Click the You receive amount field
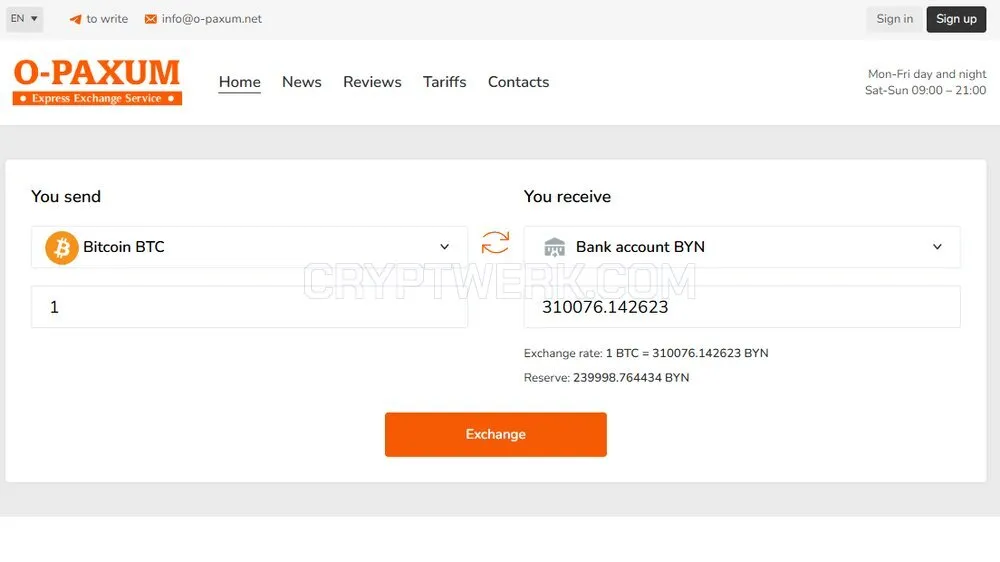Viewport: 1000px width, 562px height. pos(742,307)
